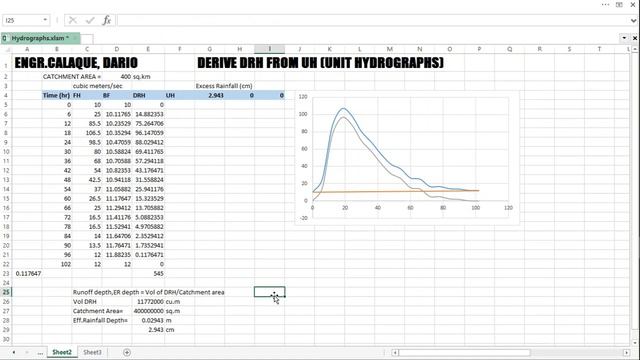The height and width of the screenshot is (360, 640).
Task: Select column P header
Action: point(479,49)
